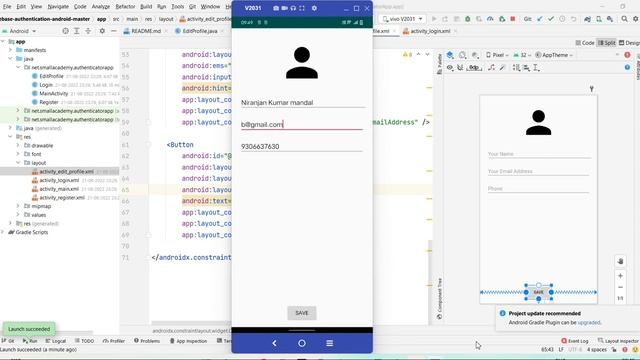Click the pan hand tool in design view
Viewport: 640px width, 360px height.
(620, 261)
